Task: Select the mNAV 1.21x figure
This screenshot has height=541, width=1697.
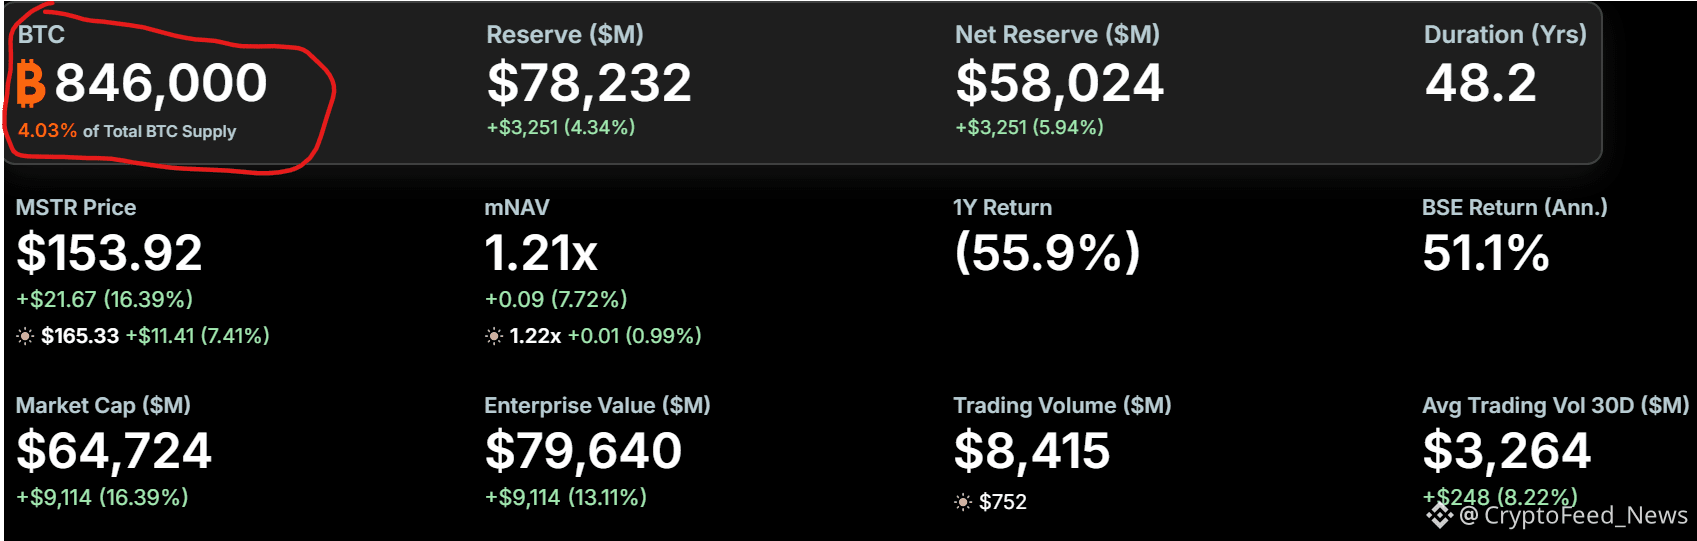Action: coord(541,253)
